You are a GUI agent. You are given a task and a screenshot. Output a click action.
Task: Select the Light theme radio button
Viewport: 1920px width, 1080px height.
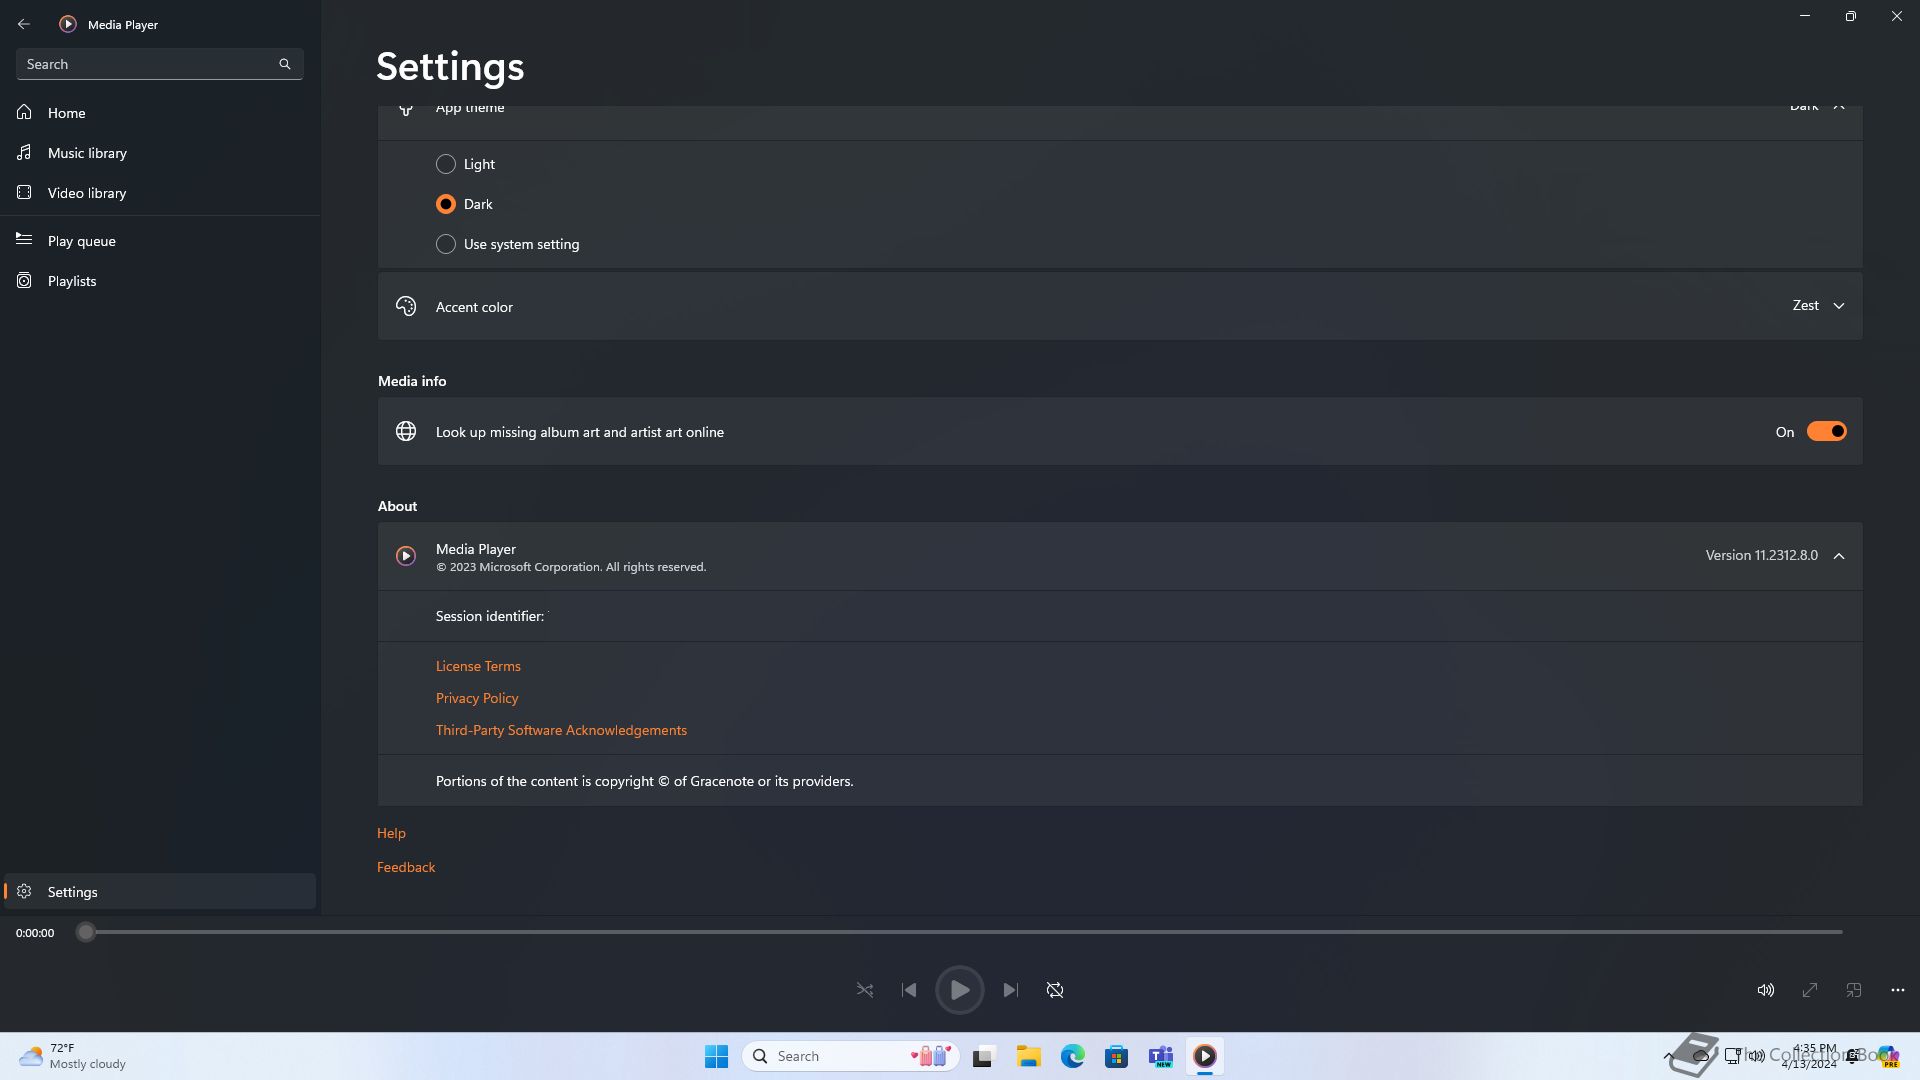[x=446, y=164]
